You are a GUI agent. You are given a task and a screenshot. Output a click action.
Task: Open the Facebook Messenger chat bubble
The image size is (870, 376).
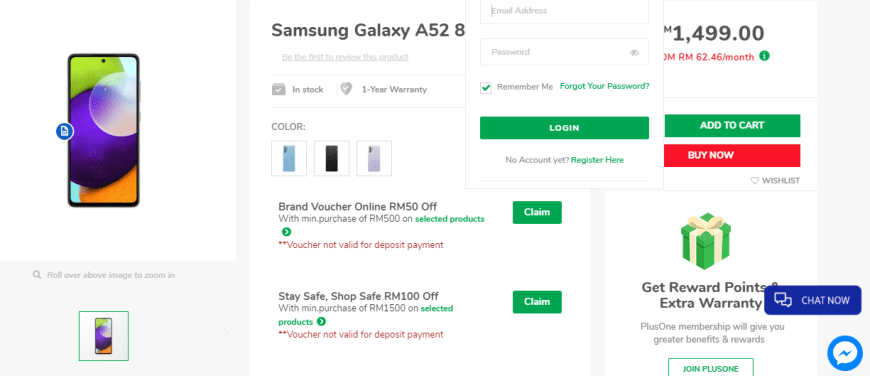(845, 353)
